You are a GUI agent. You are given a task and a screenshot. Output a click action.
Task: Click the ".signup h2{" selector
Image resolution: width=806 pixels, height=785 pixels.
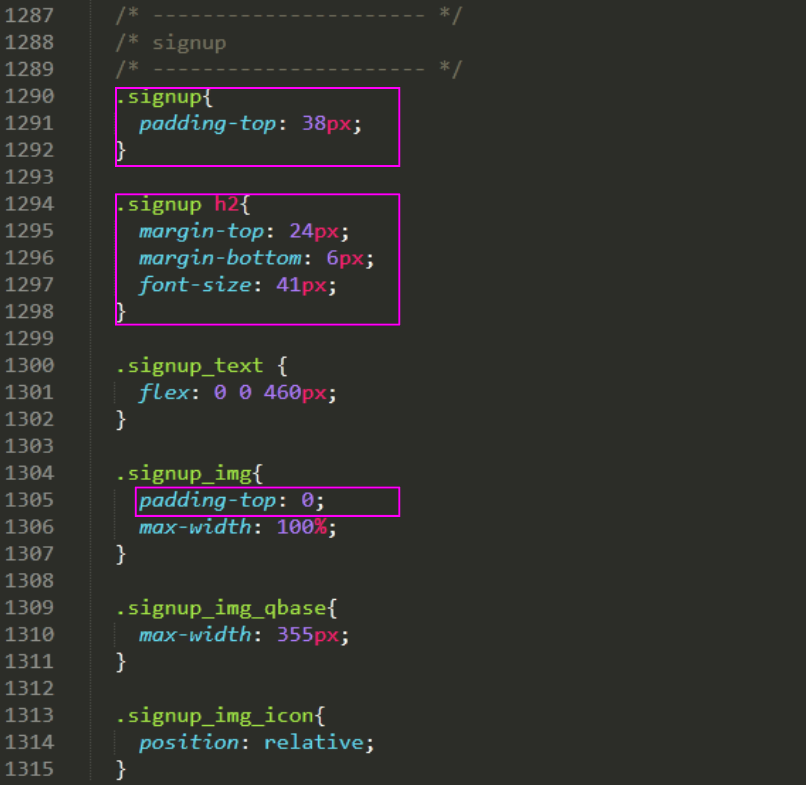click(x=183, y=205)
